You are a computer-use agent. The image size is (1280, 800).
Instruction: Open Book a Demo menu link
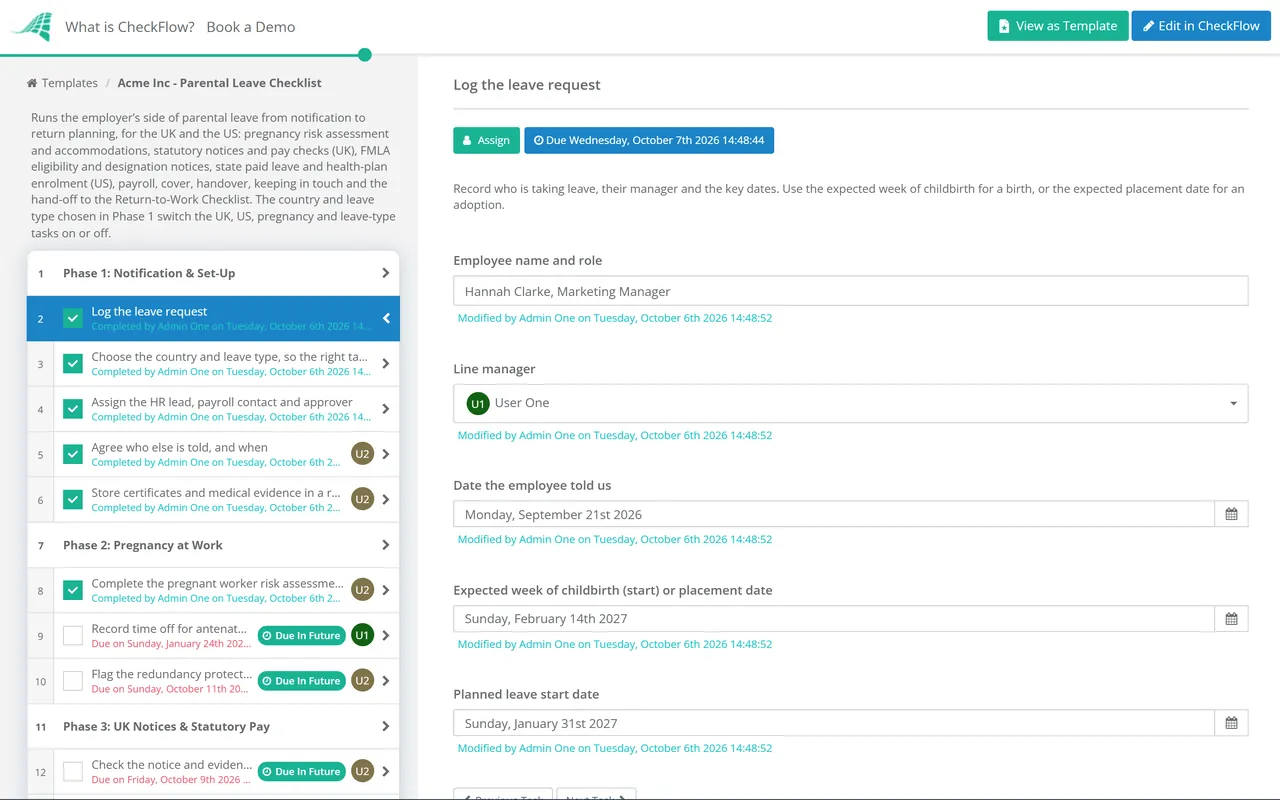click(x=251, y=27)
